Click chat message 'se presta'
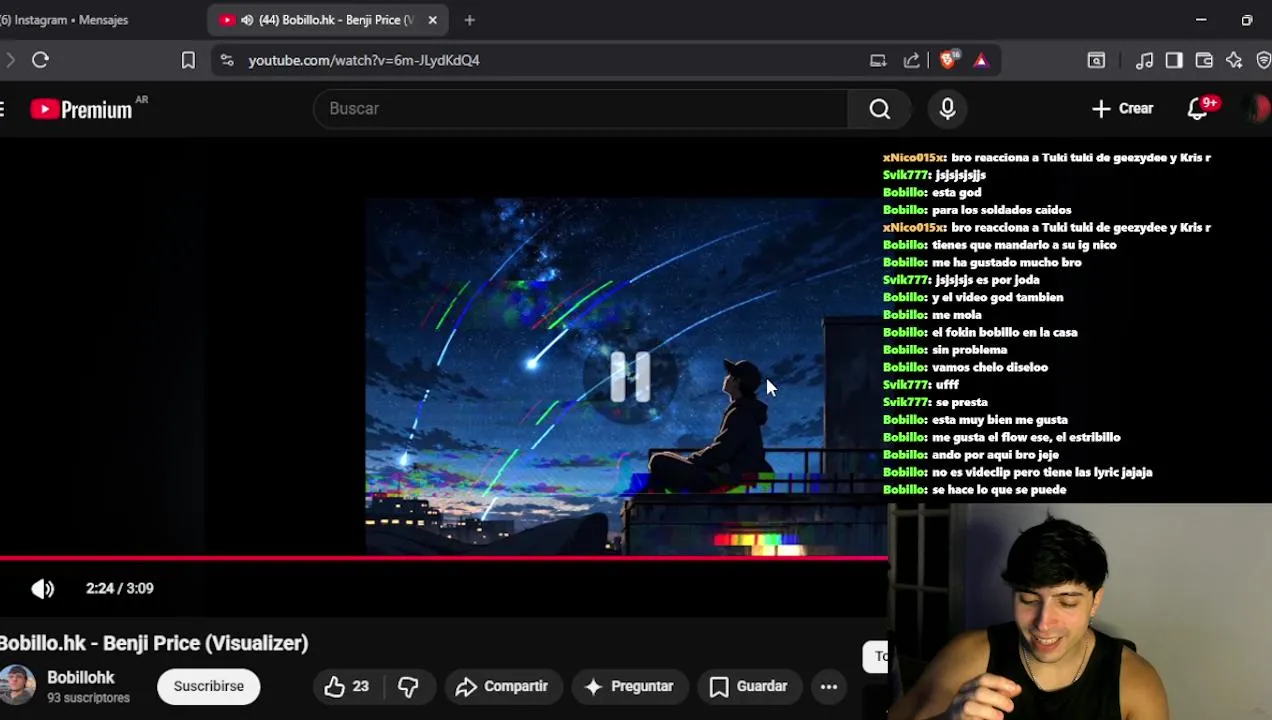Viewport: 1272px width, 720px height. [962, 402]
